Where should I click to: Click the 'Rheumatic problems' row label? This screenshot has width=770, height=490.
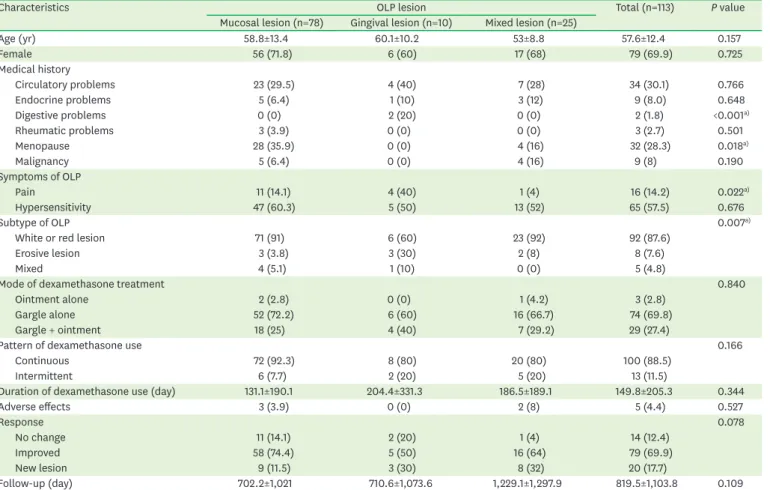[x=64, y=131]
